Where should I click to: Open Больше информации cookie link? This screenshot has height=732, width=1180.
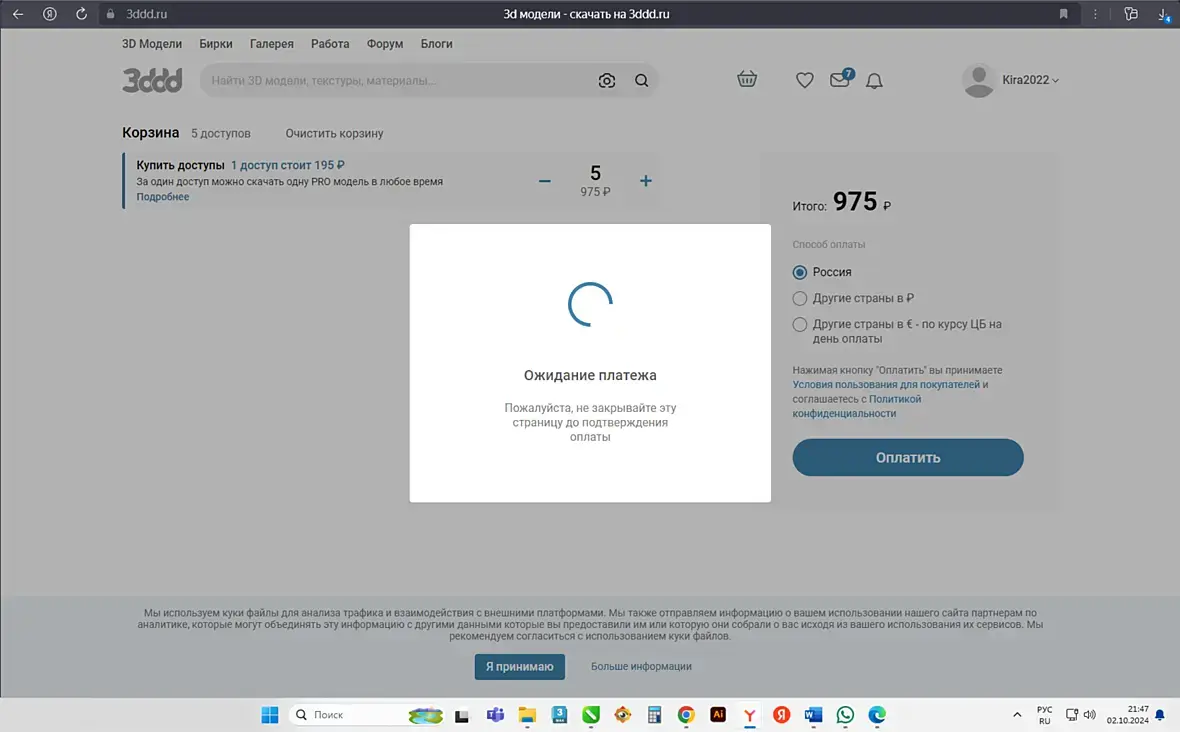tap(641, 667)
